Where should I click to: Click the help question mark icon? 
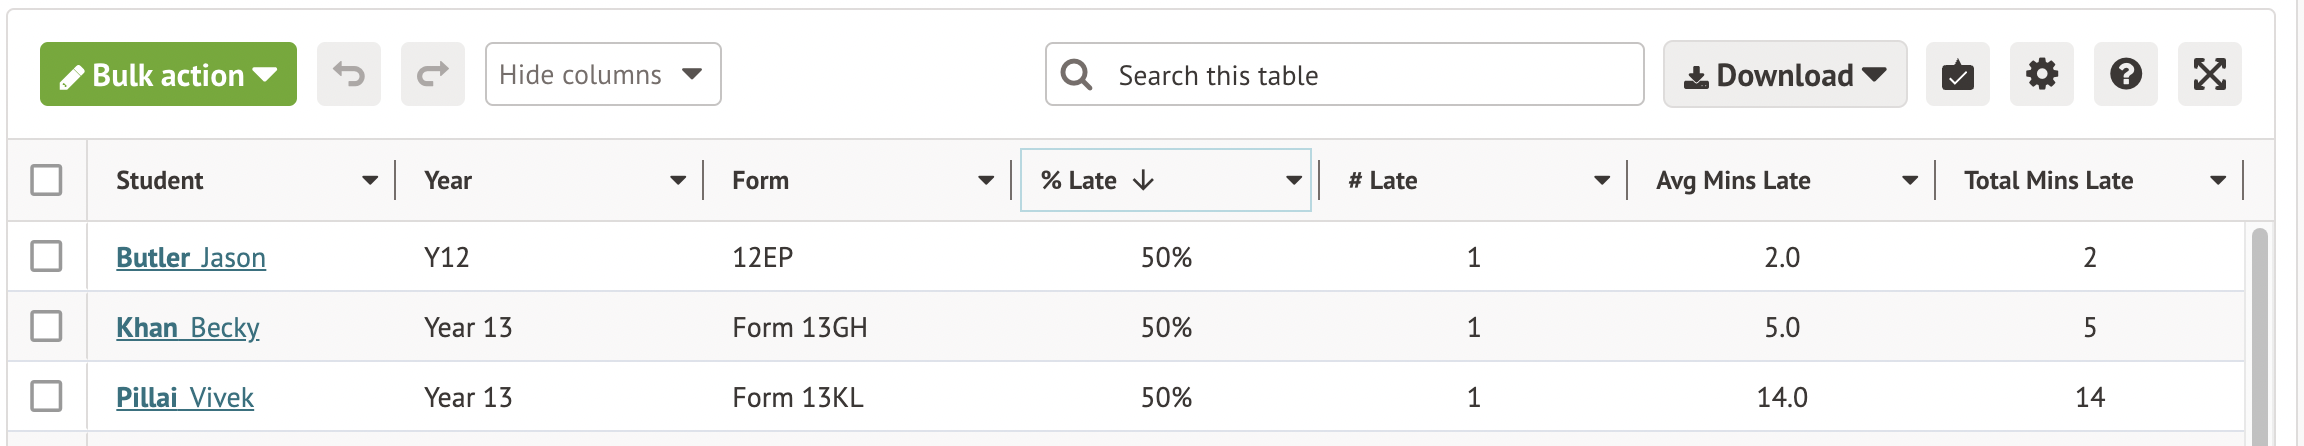tap(2125, 74)
